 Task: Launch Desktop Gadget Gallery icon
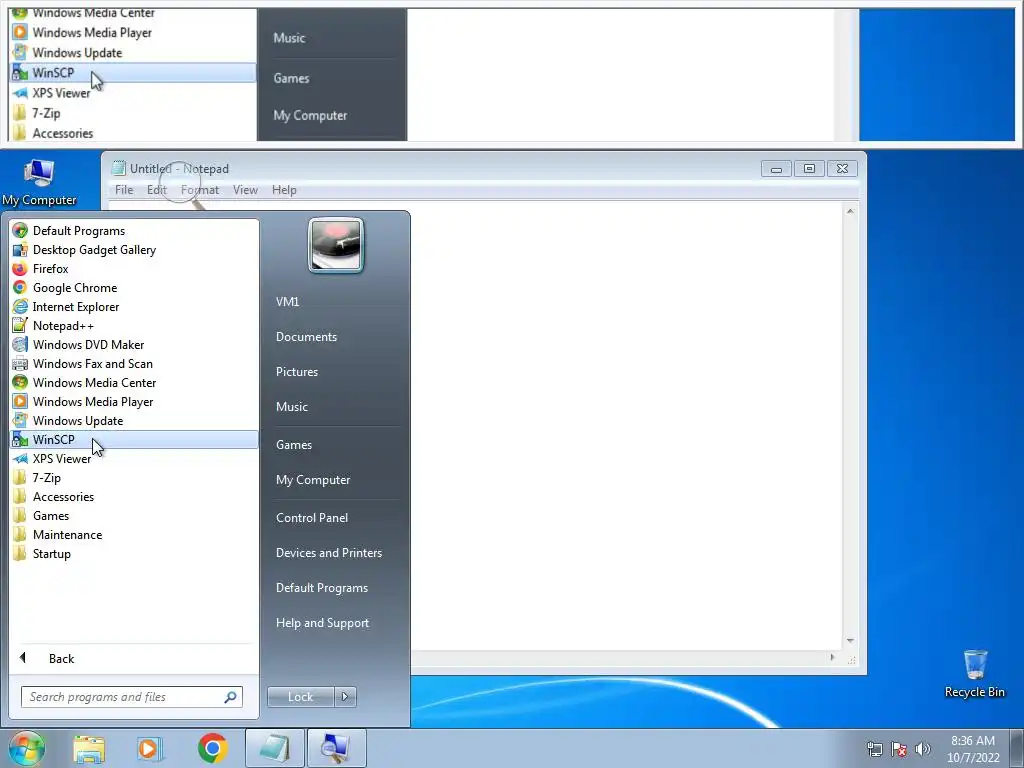(x=20, y=249)
